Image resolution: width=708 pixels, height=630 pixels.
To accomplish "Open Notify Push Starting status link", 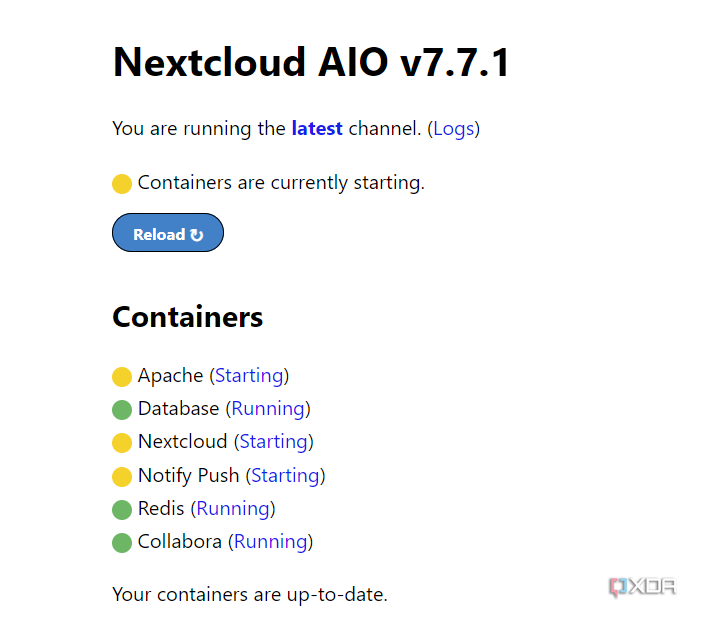I will click(285, 476).
